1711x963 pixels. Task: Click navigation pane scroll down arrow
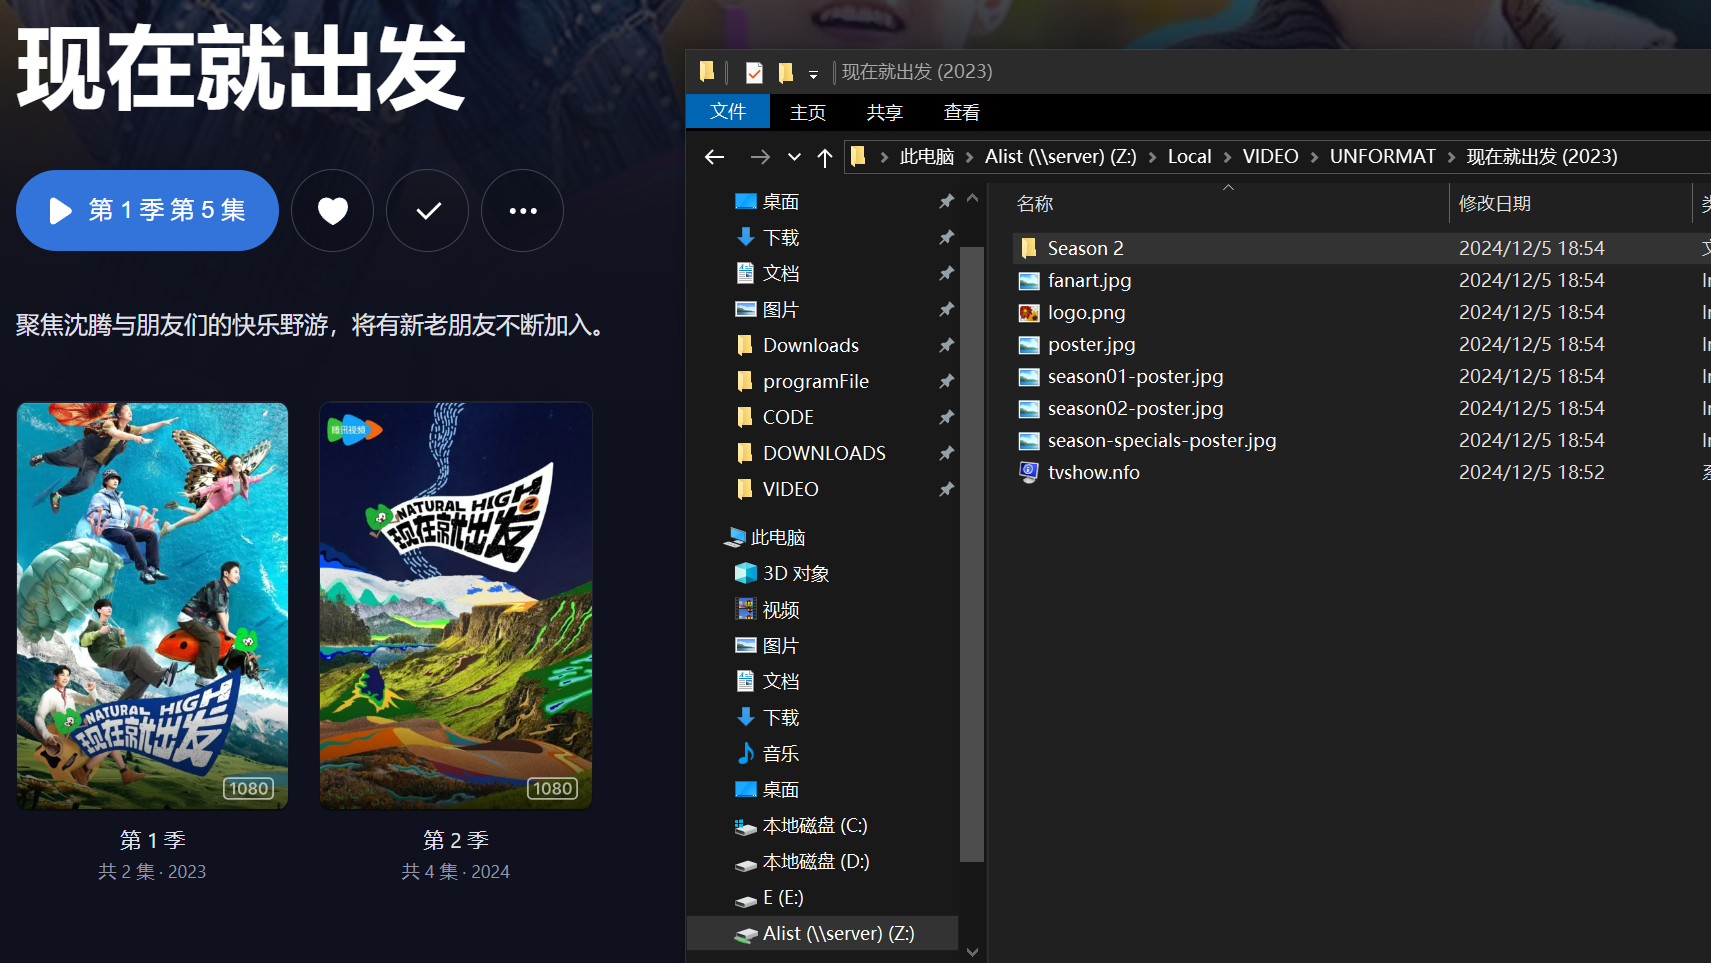(x=972, y=952)
